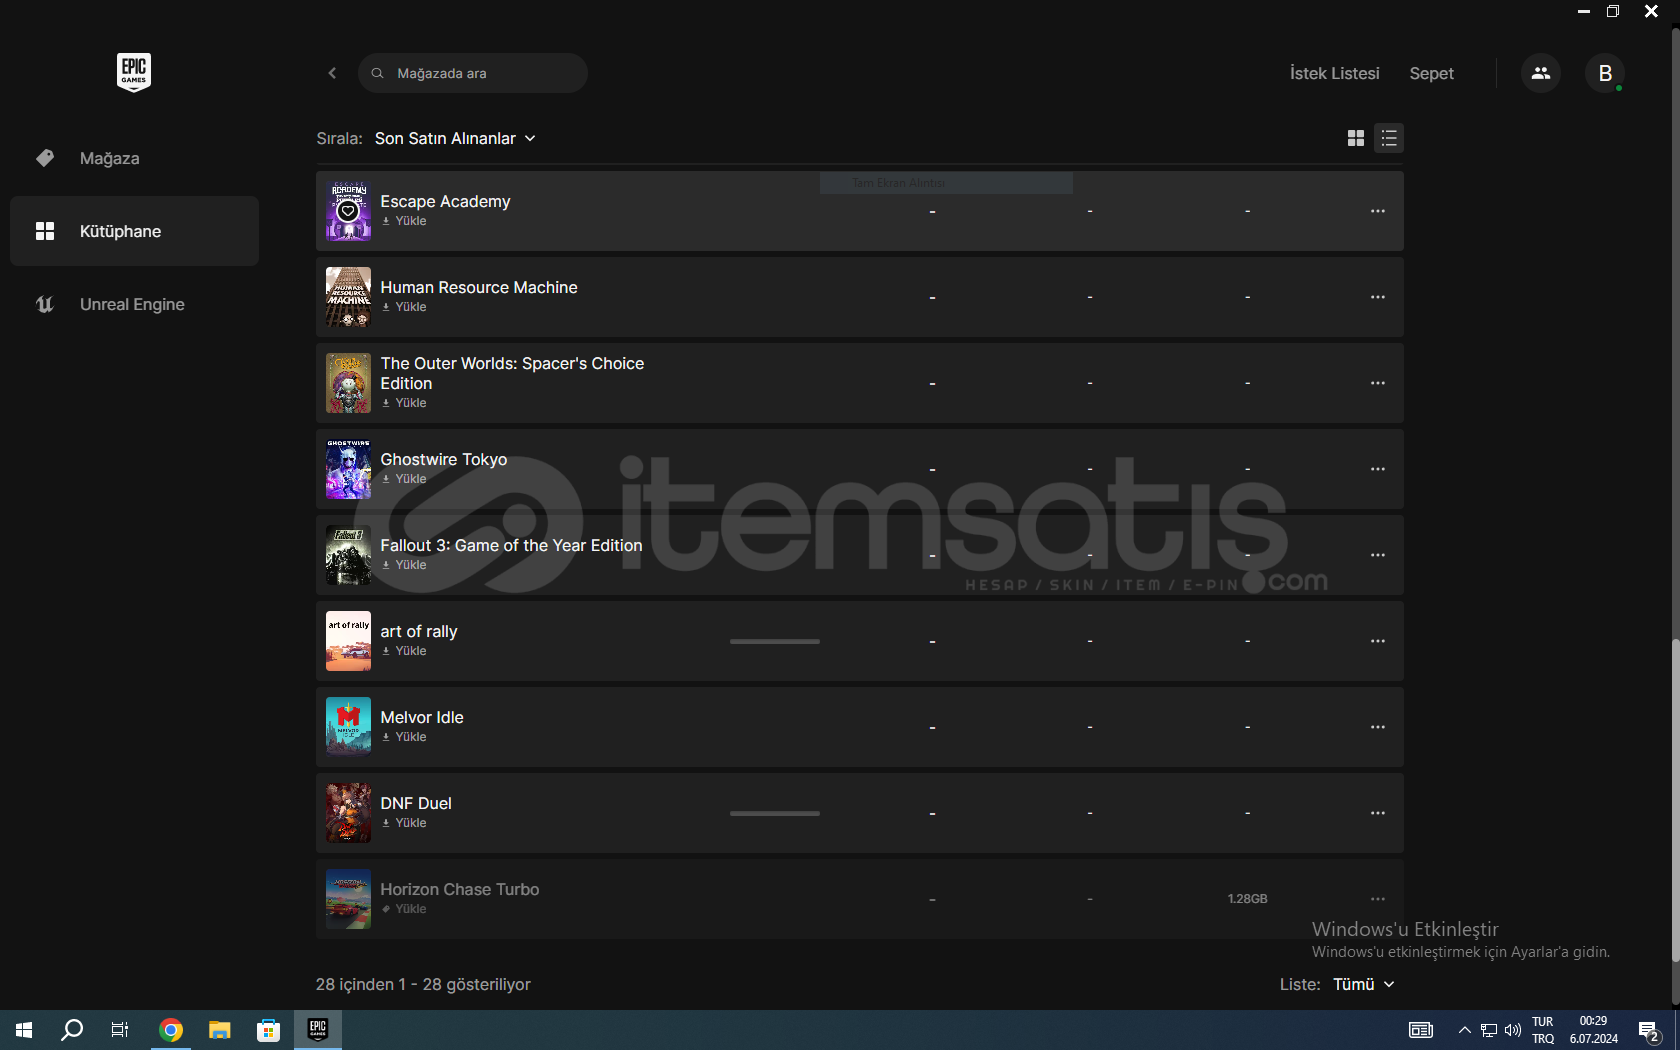The width and height of the screenshot is (1680, 1050).
Task: Open Task View in taskbar
Action: coord(120,1030)
